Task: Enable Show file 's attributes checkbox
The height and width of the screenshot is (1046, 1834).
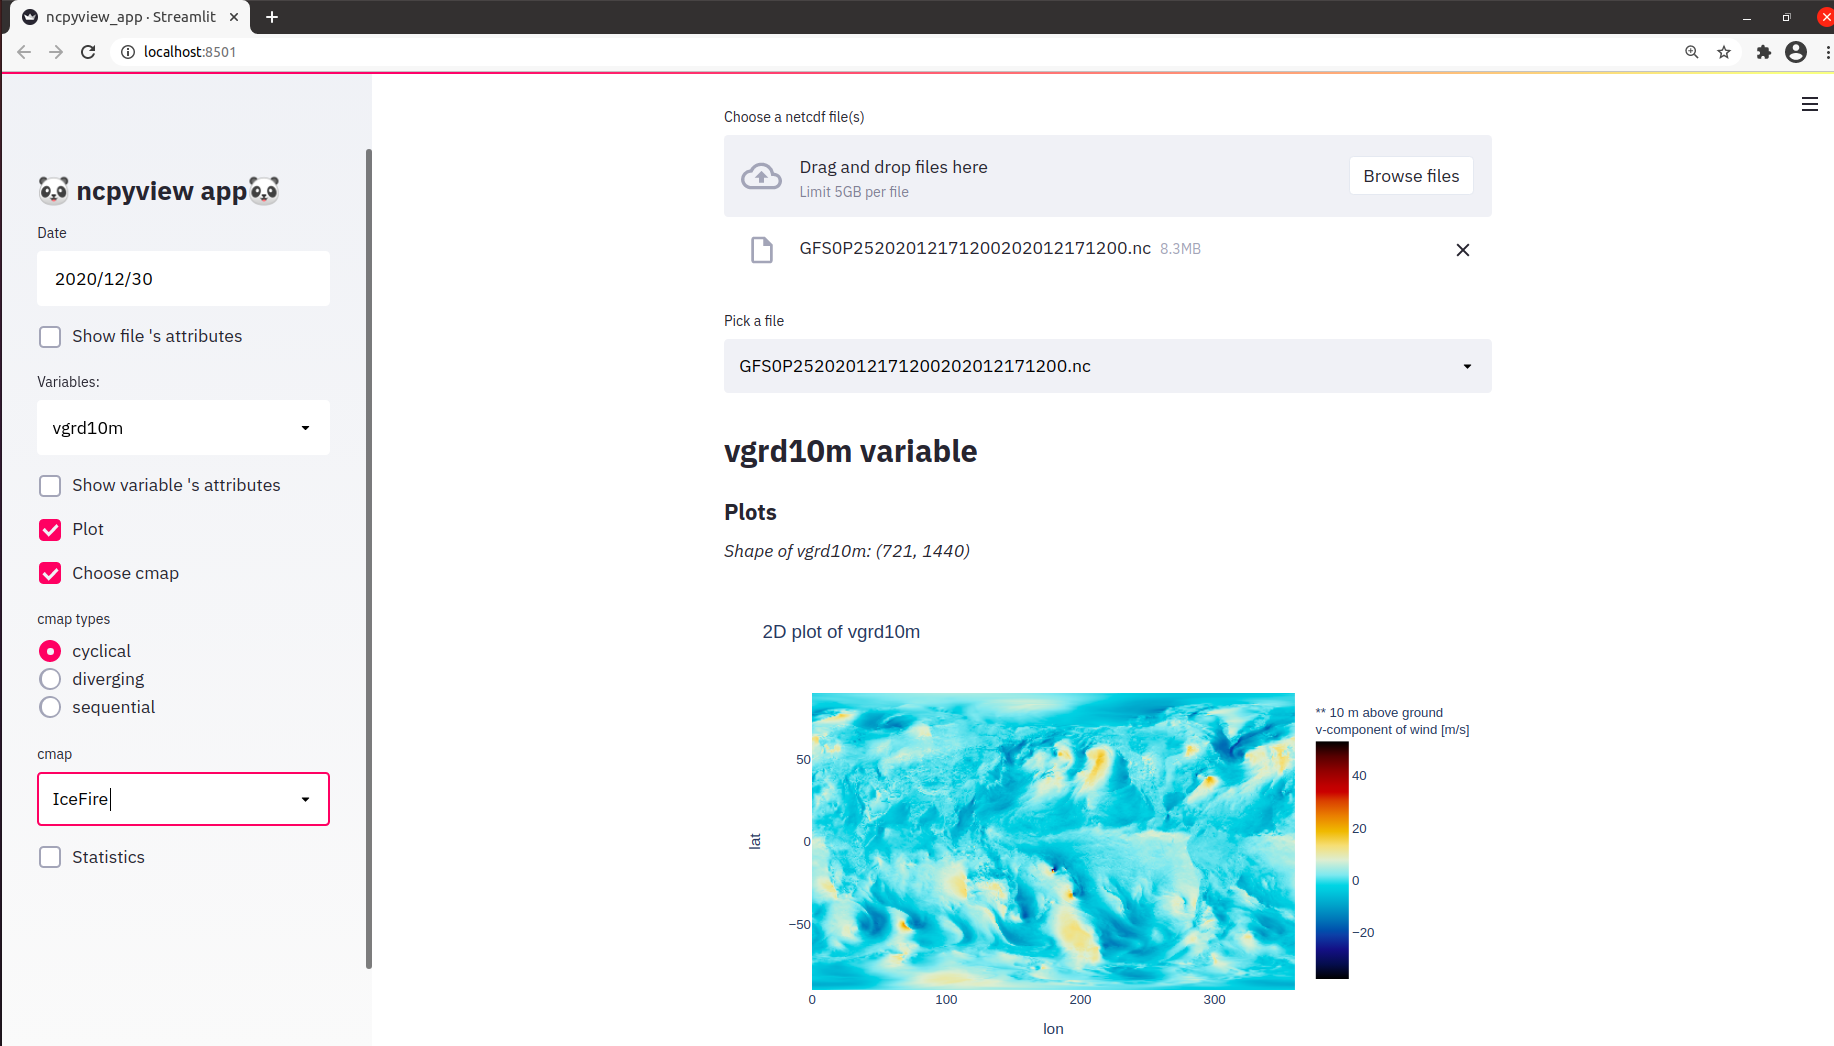Action: [x=50, y=336]
